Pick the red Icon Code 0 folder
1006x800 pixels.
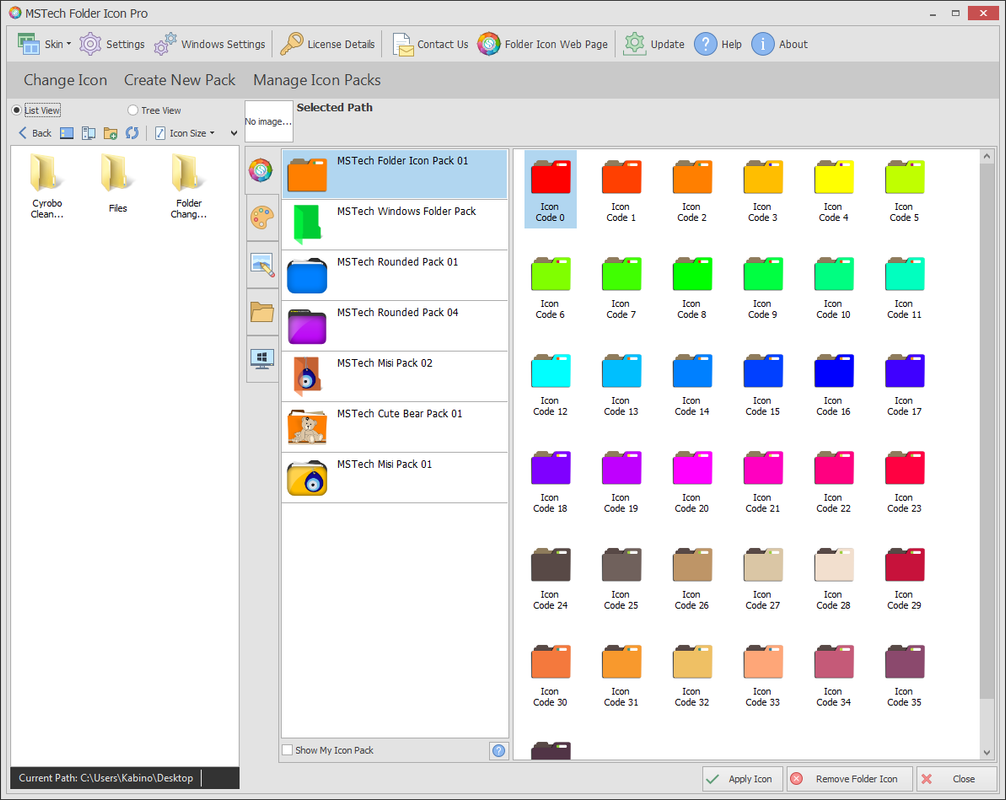pyautogui.click(x=550, y=189)
